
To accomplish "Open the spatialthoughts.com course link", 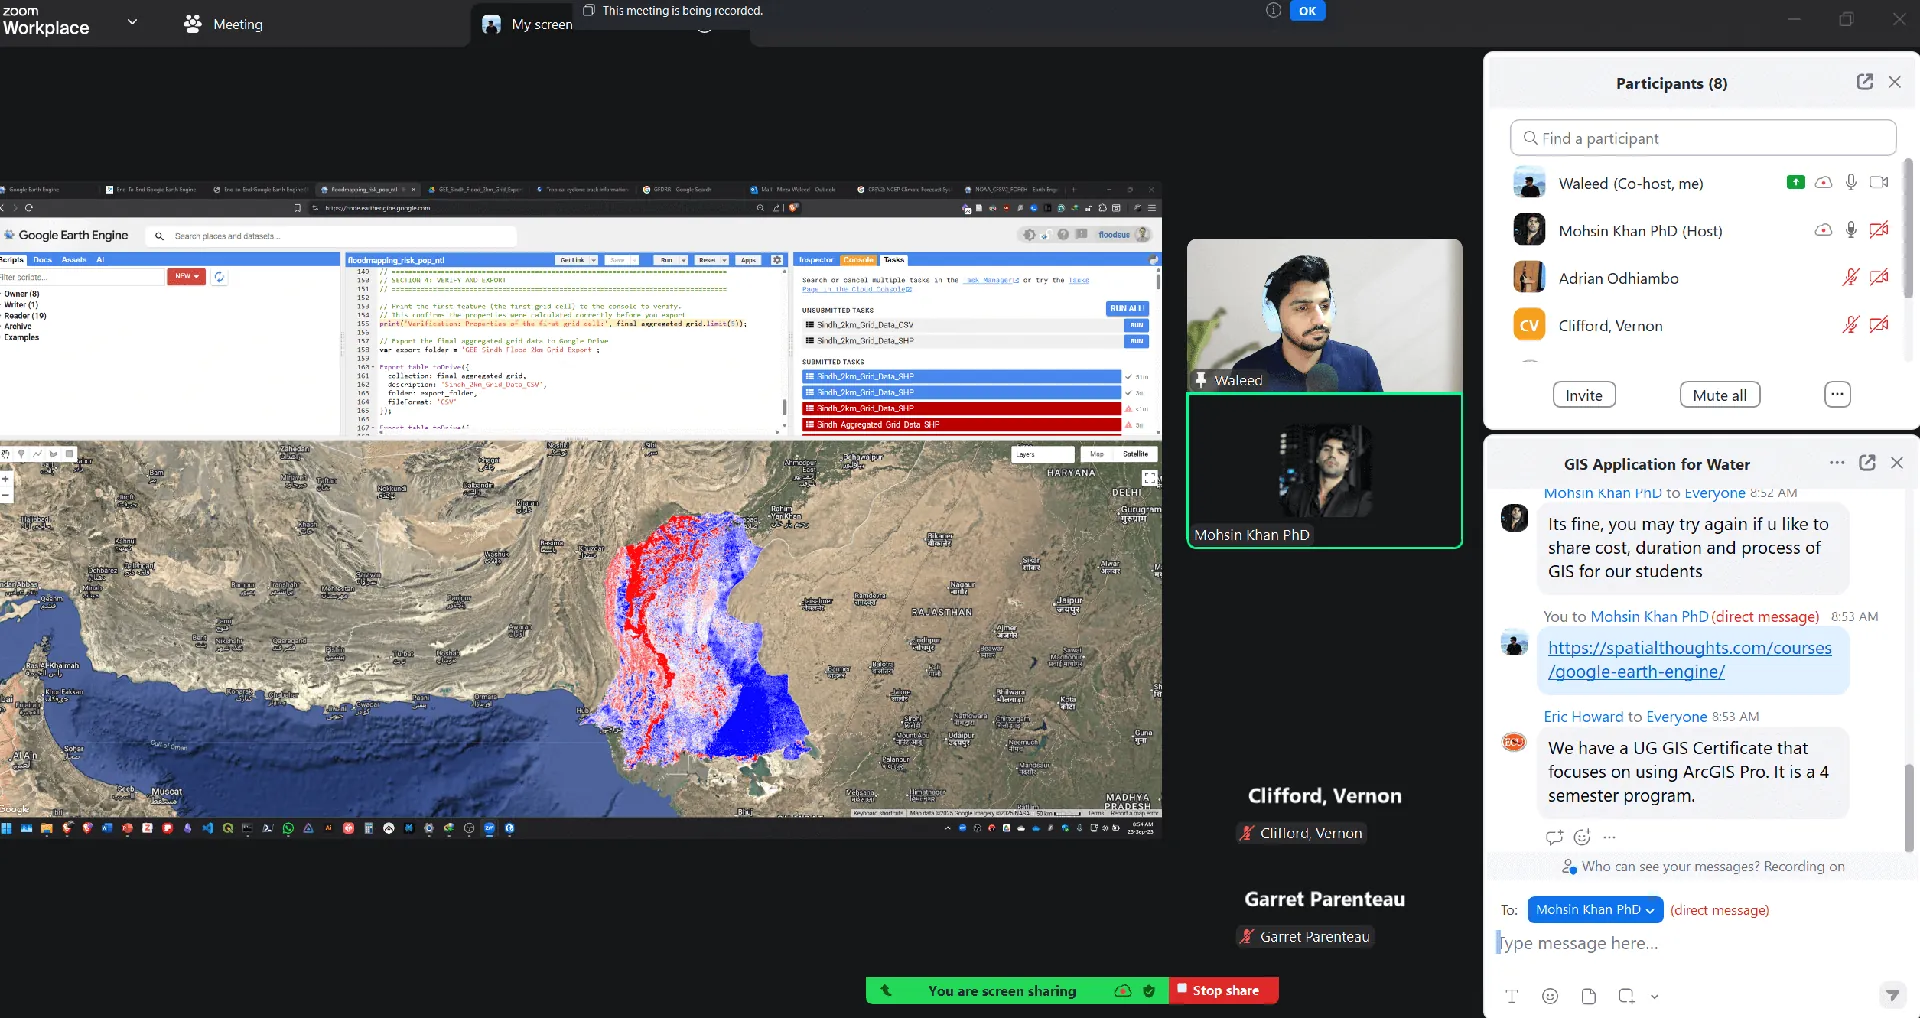I will tap(1689, 660).
